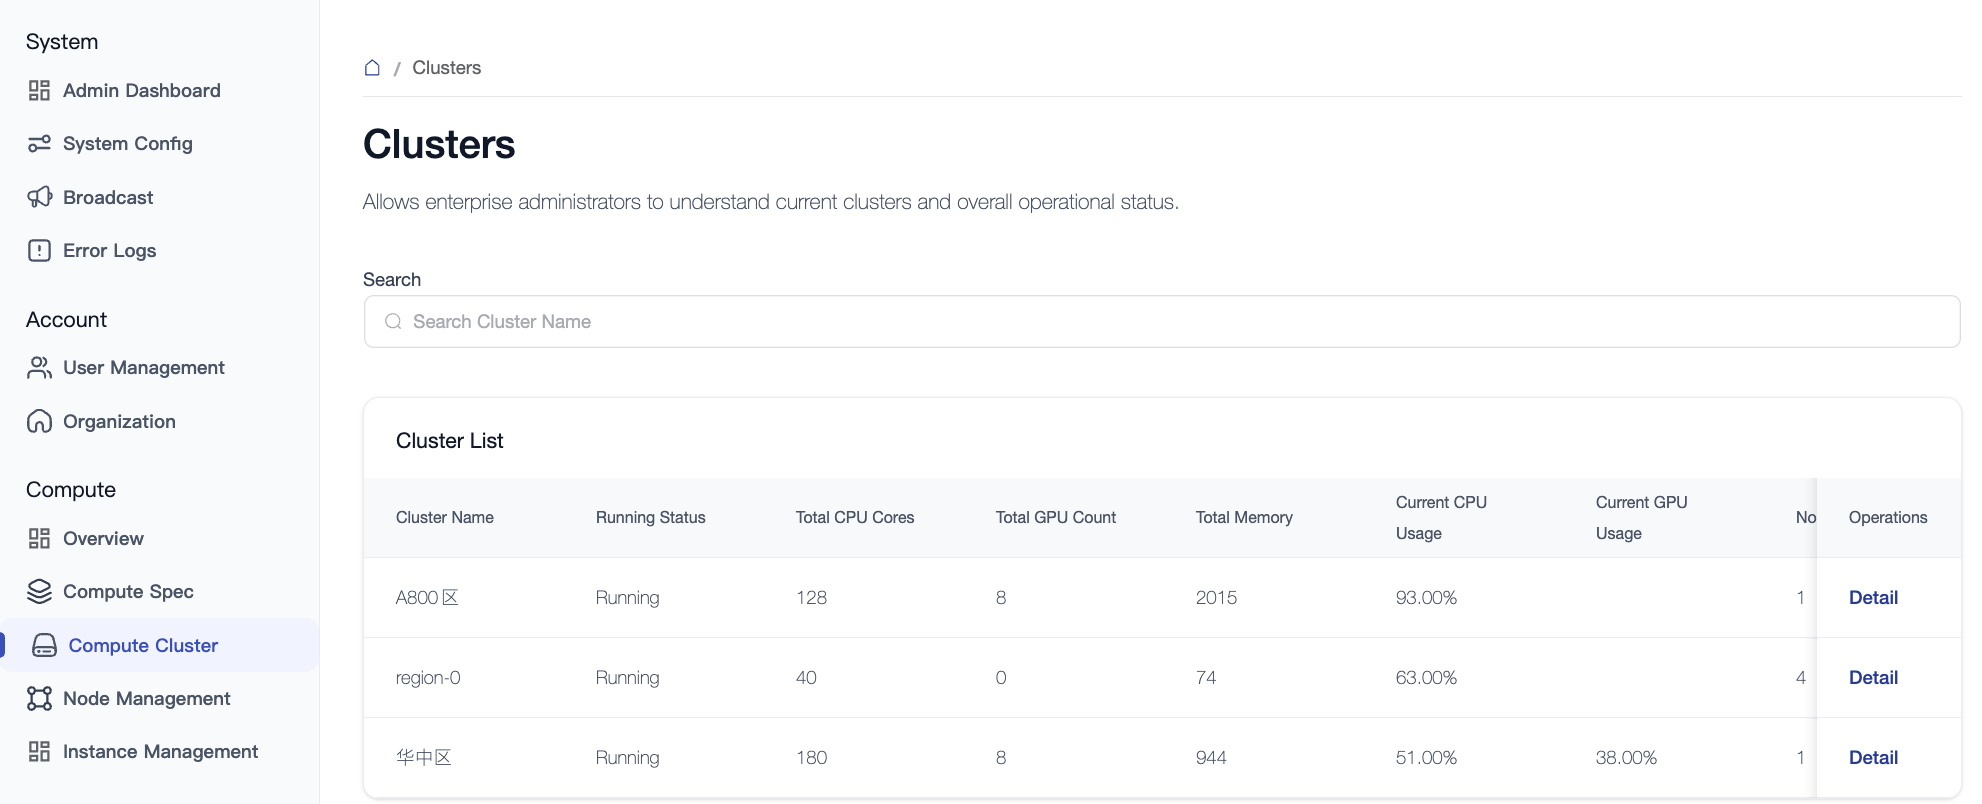View Detail of the region-0 cluster
This screenshot has height=804, width=1982.
pos(1872,678)
